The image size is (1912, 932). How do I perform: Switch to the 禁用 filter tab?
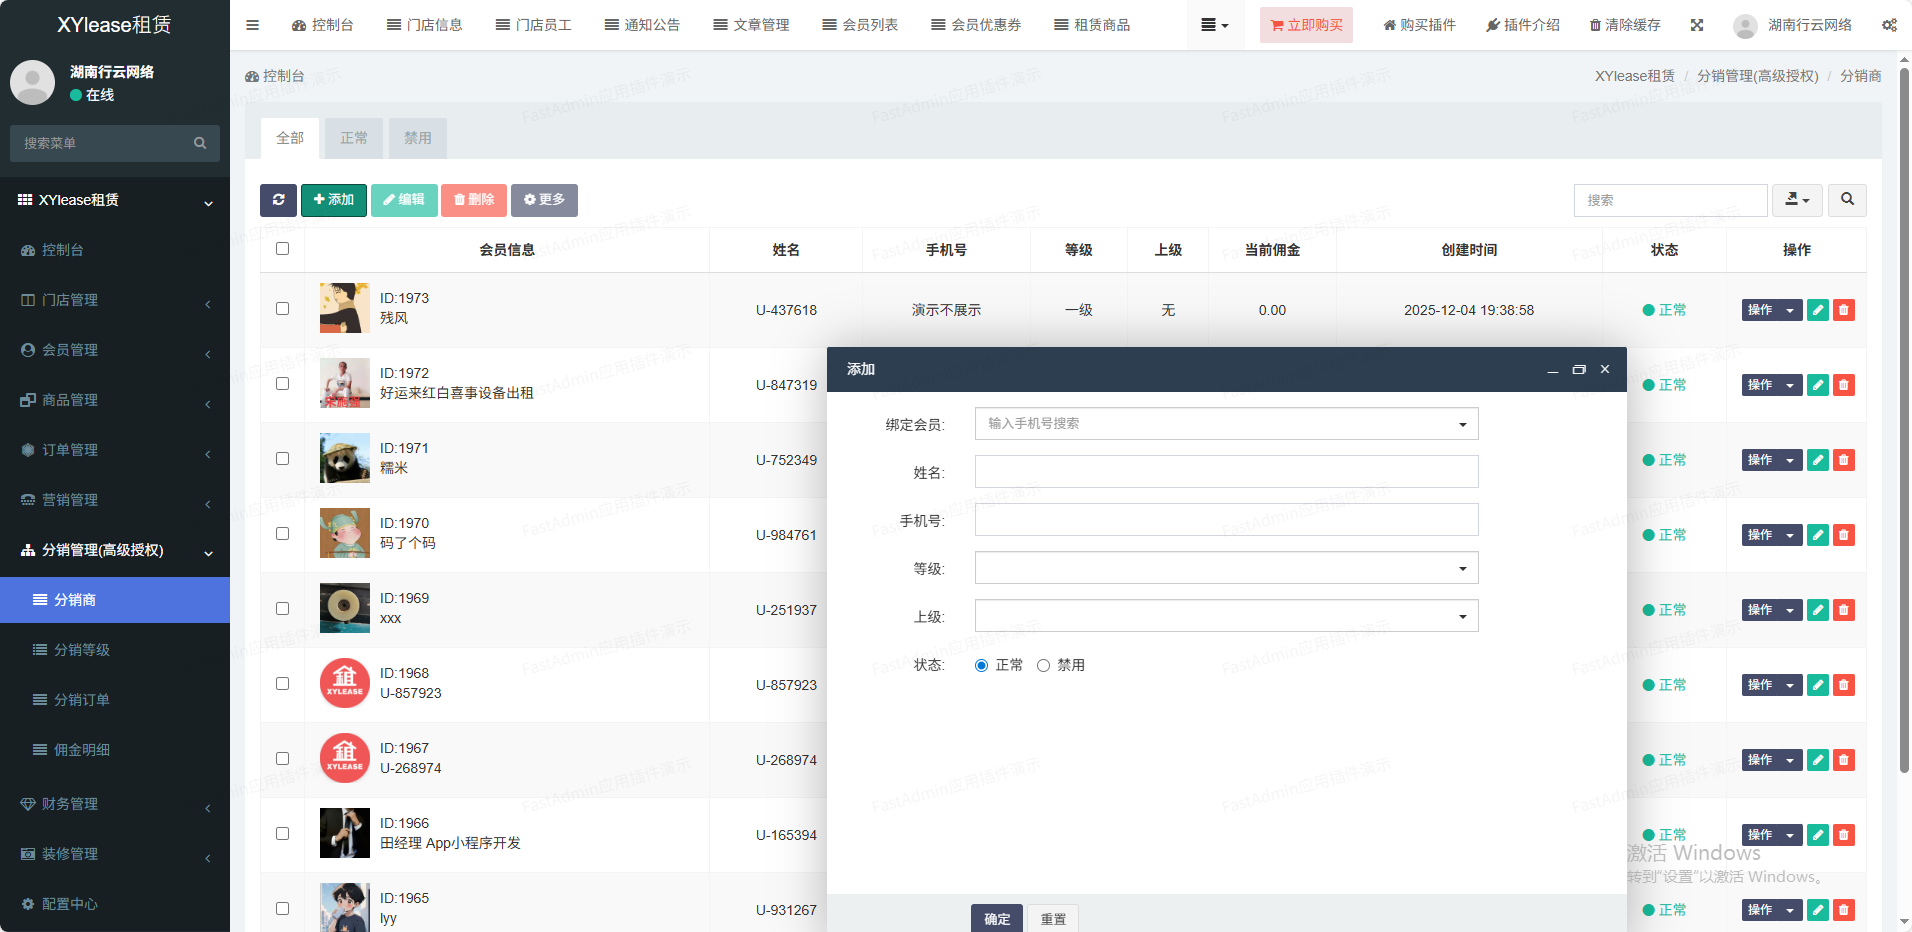tap(417, 138)
